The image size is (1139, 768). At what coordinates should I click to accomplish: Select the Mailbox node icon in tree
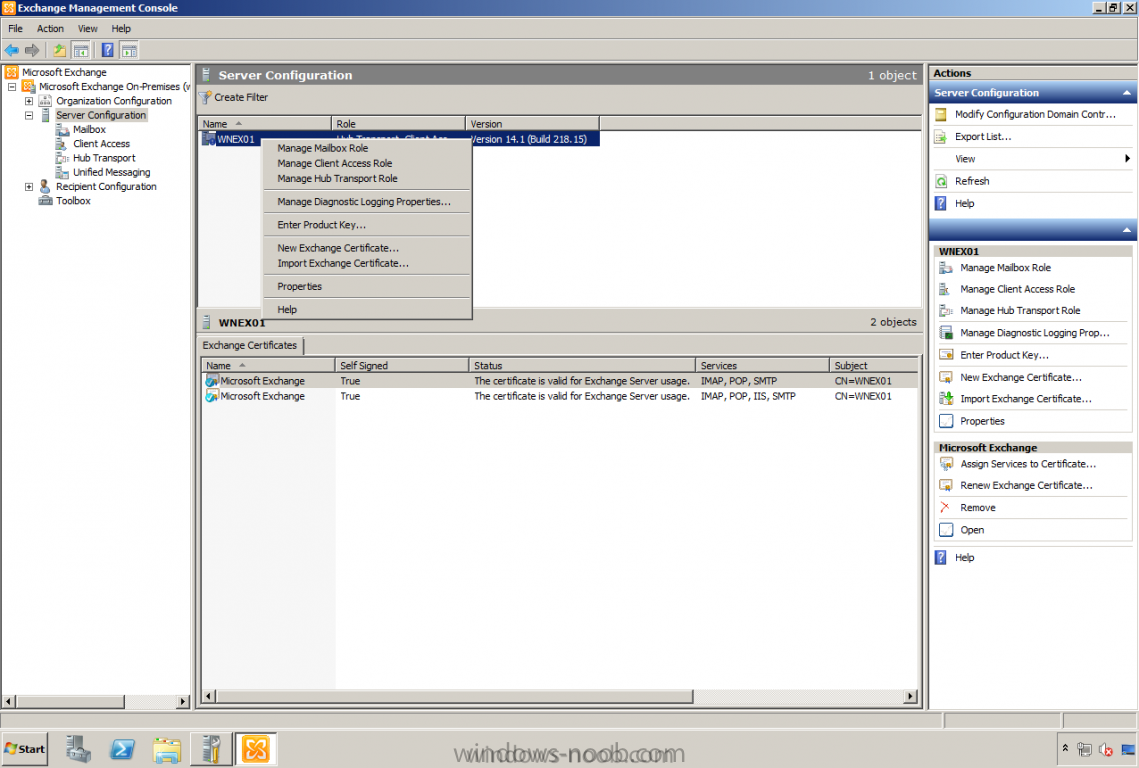[62, 129]
